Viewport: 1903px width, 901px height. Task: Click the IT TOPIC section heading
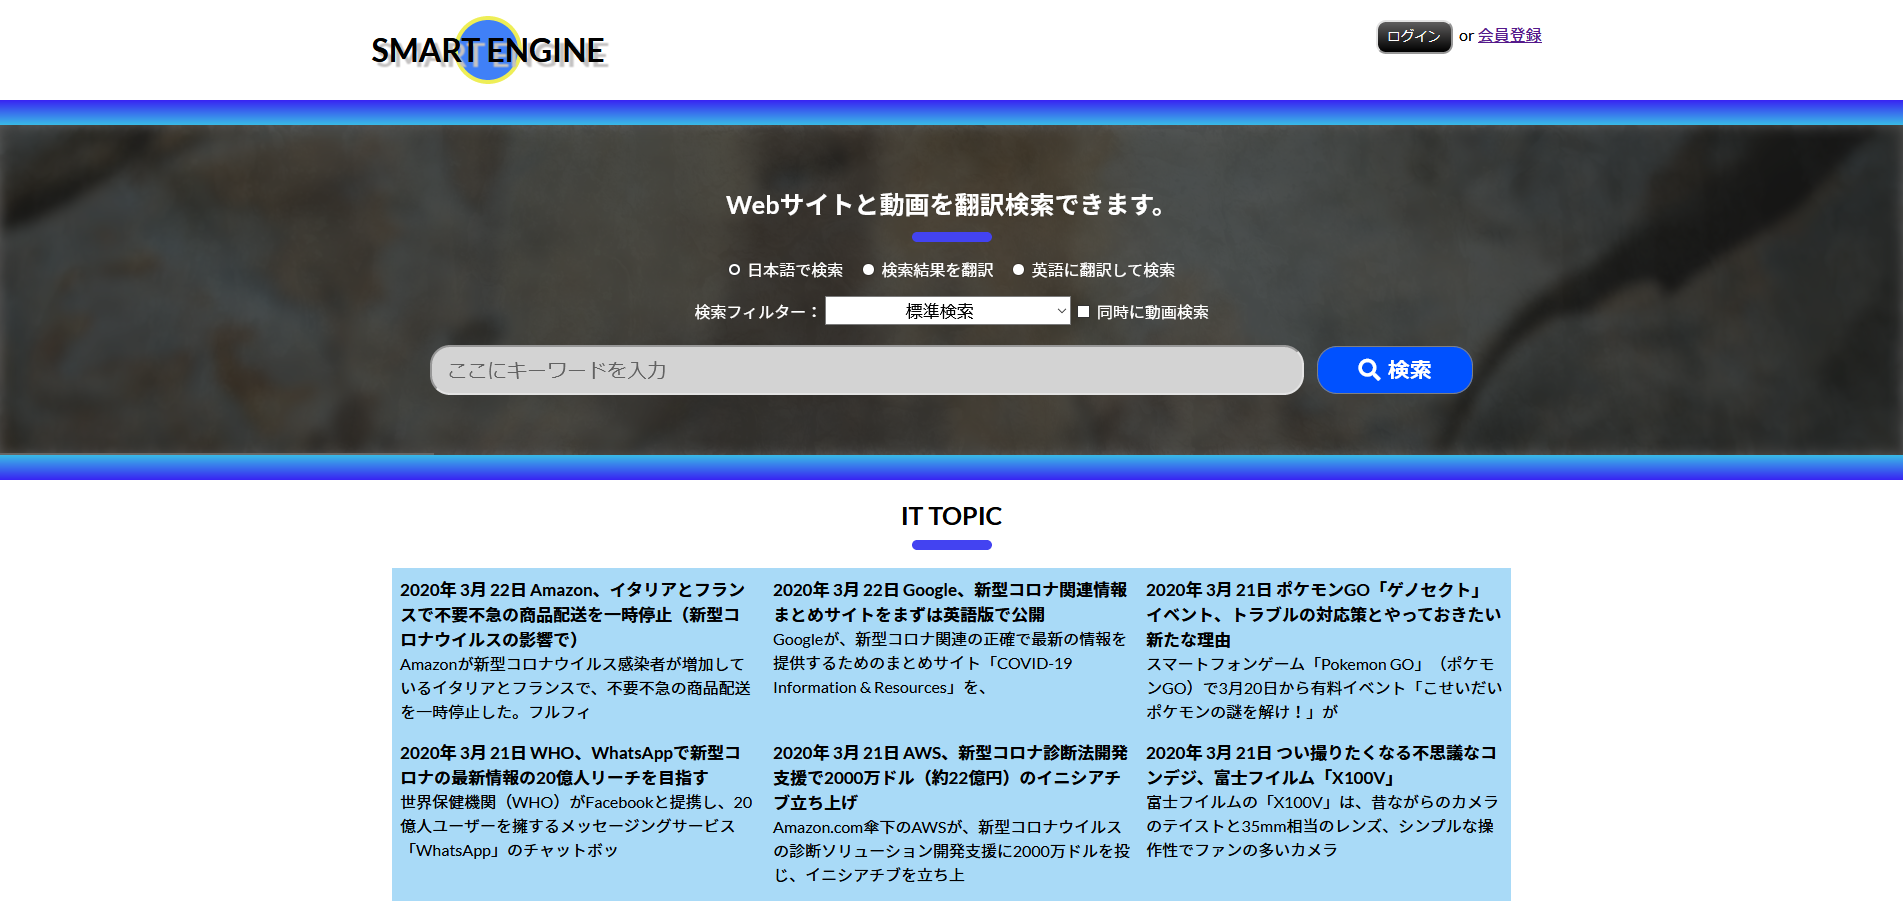[x=951, y=516]
